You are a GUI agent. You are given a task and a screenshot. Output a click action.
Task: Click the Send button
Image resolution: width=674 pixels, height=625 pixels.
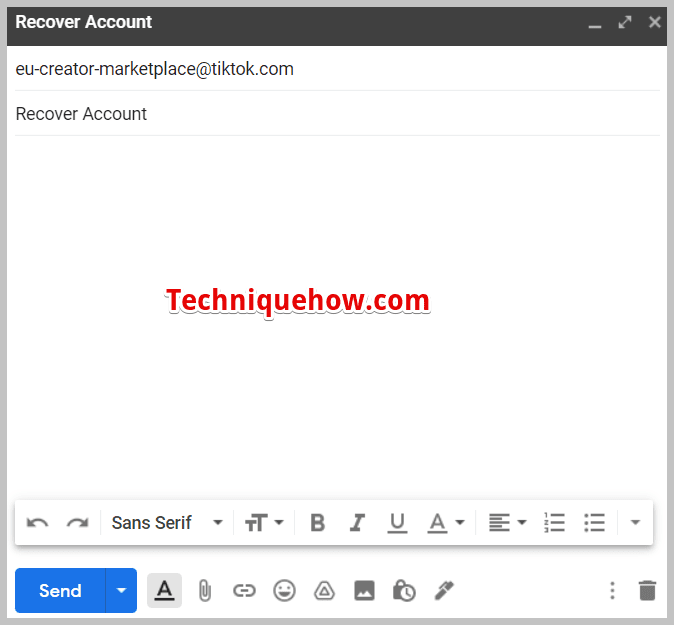pyautogui.click(x=60, y=591)
